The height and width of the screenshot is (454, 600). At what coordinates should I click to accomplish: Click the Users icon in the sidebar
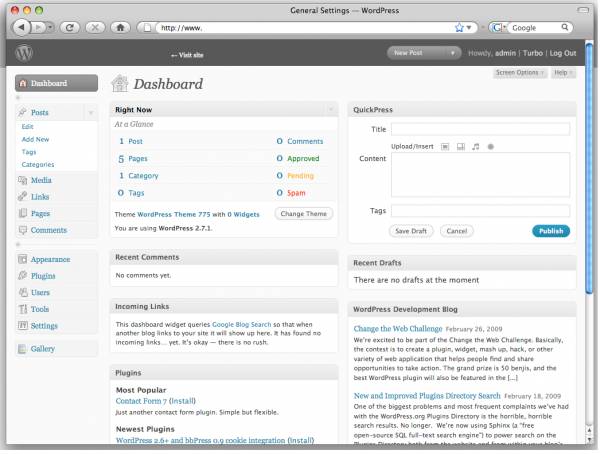[23, 292]
